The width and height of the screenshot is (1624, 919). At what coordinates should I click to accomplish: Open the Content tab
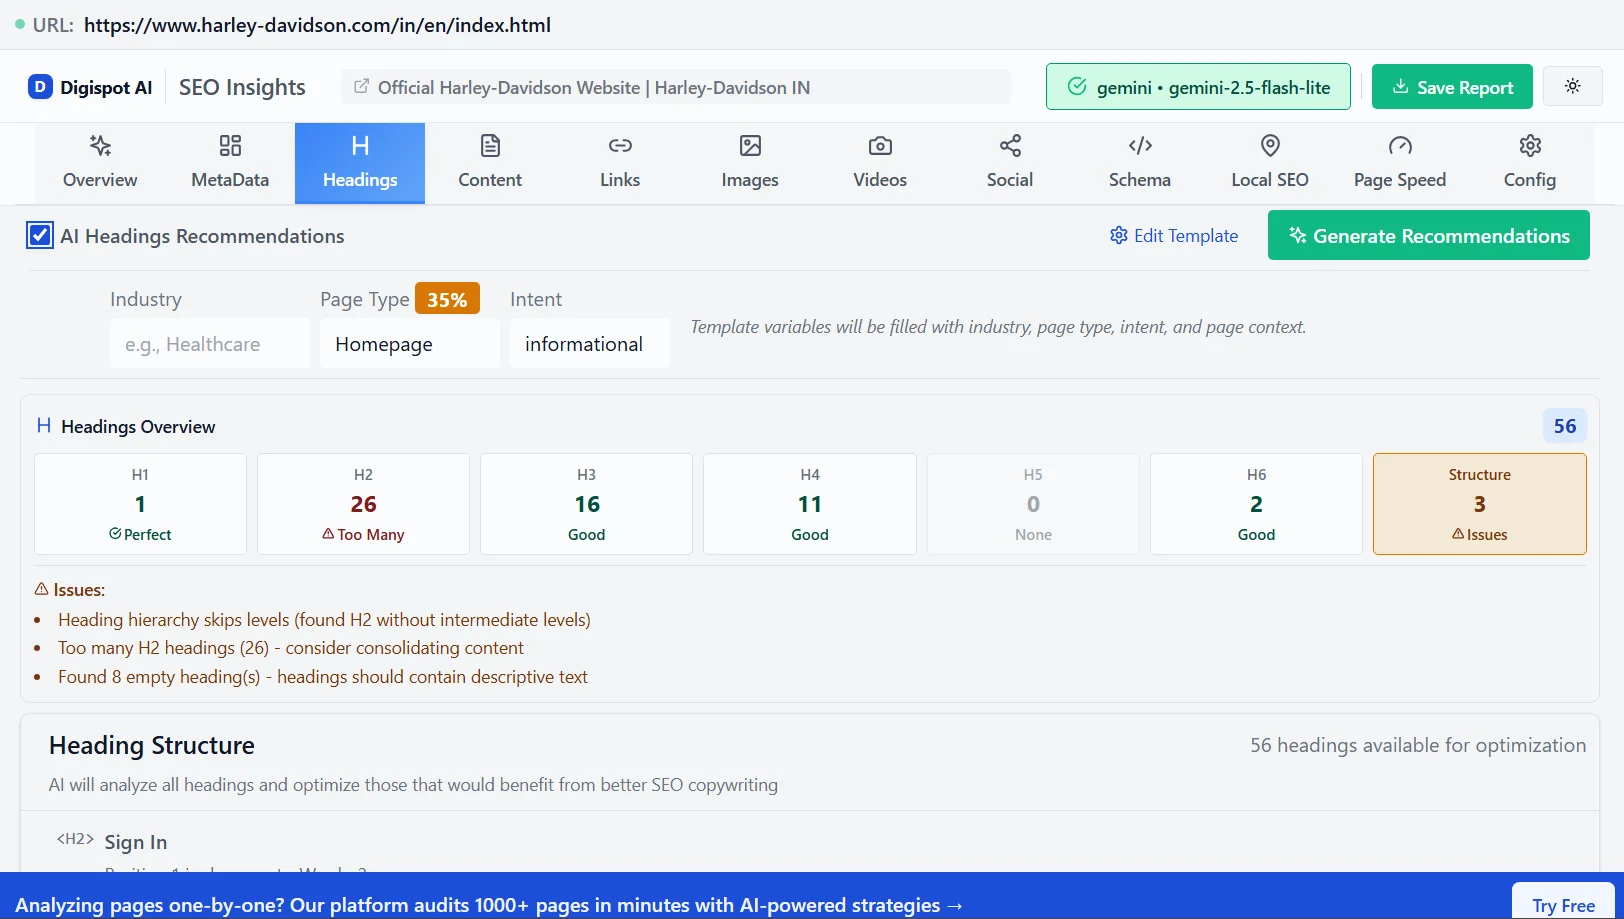point(490,163)
